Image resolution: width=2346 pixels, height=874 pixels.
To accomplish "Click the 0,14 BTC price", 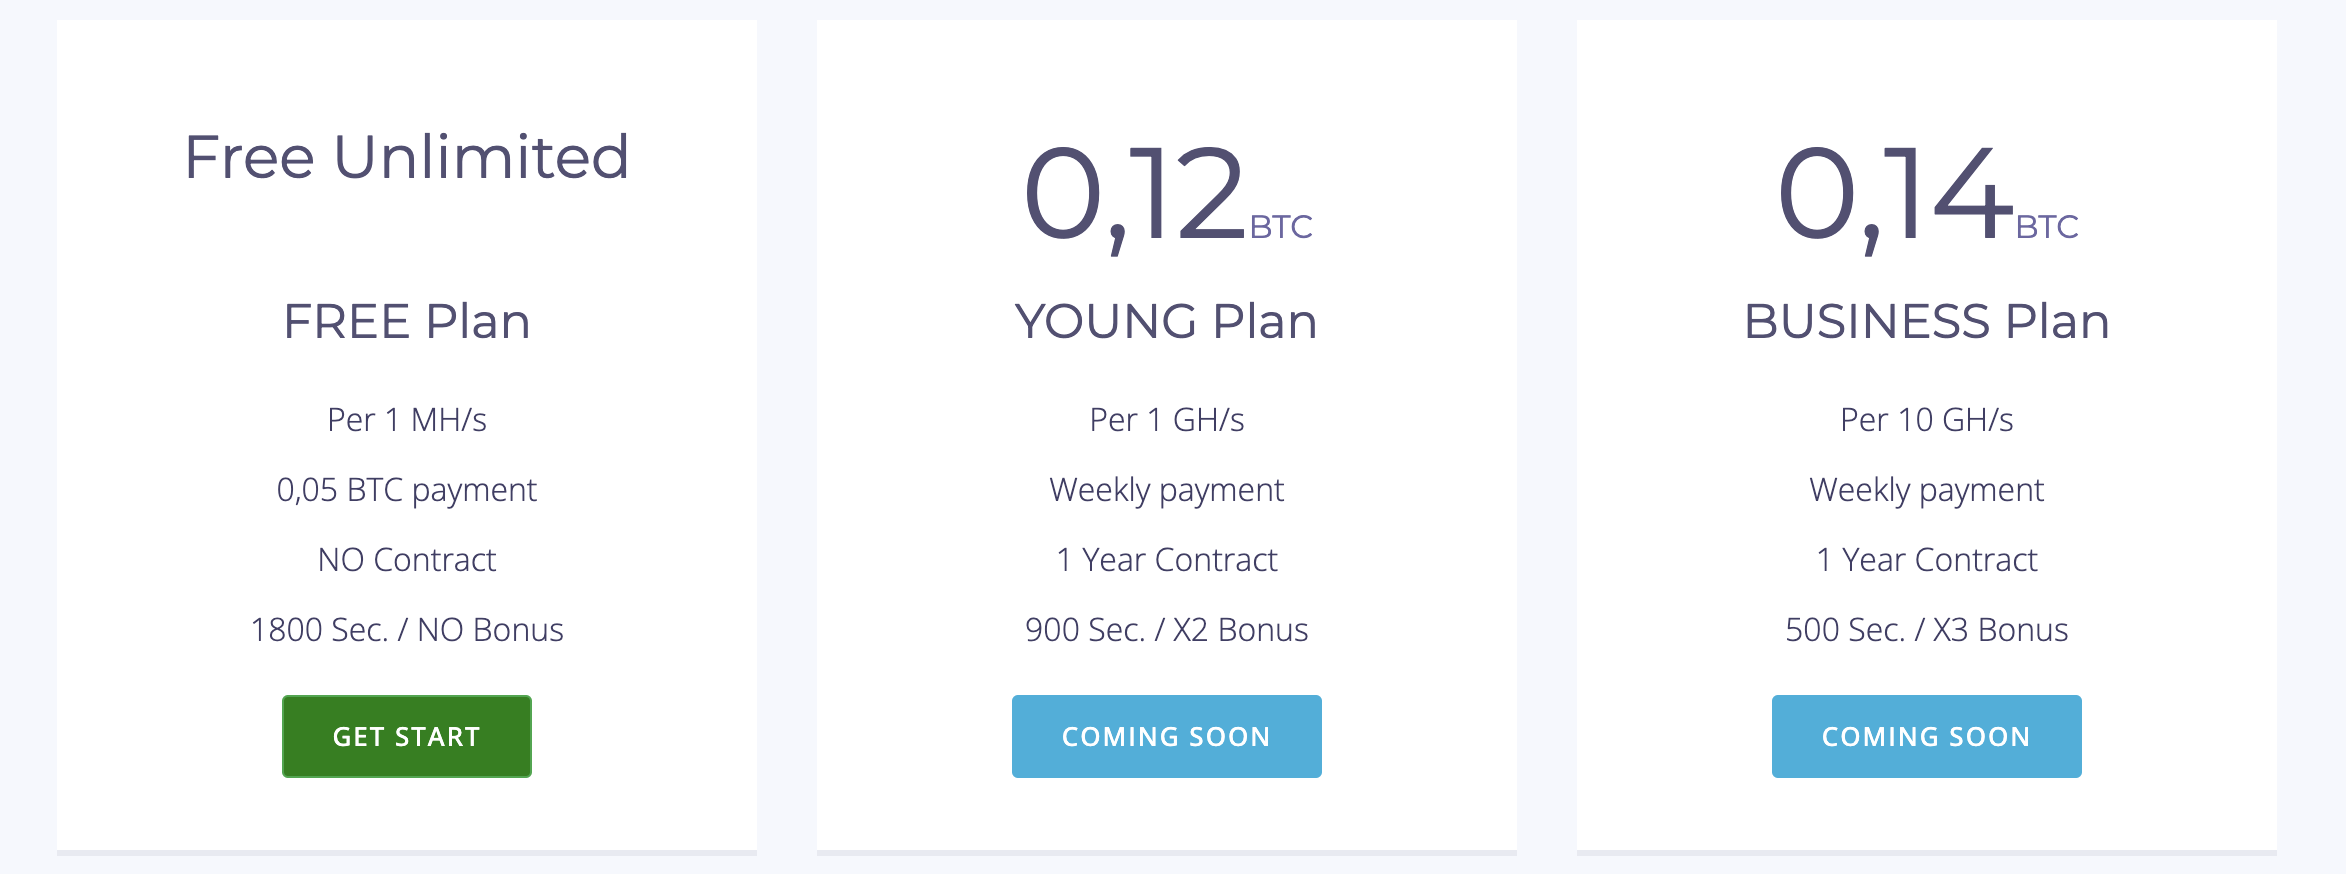I will coord(1926,197).
